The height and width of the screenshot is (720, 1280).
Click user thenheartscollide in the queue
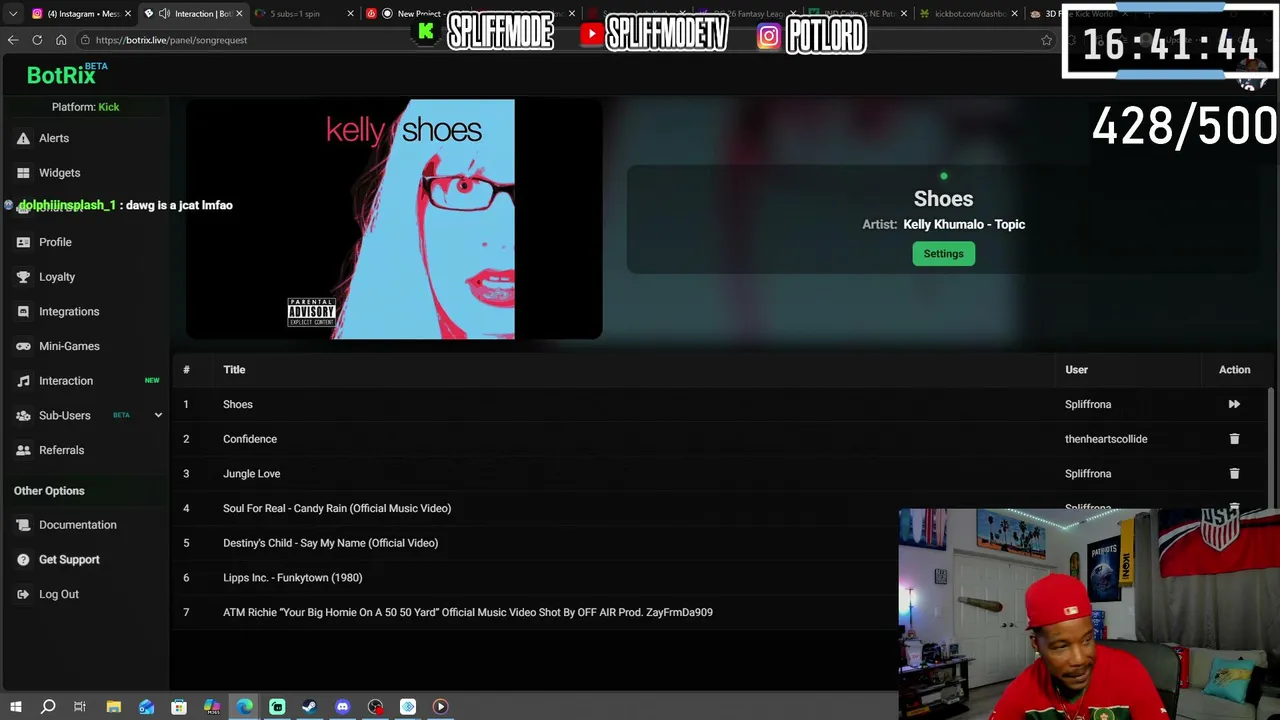pyautogui.click(x=1106, y=439)
